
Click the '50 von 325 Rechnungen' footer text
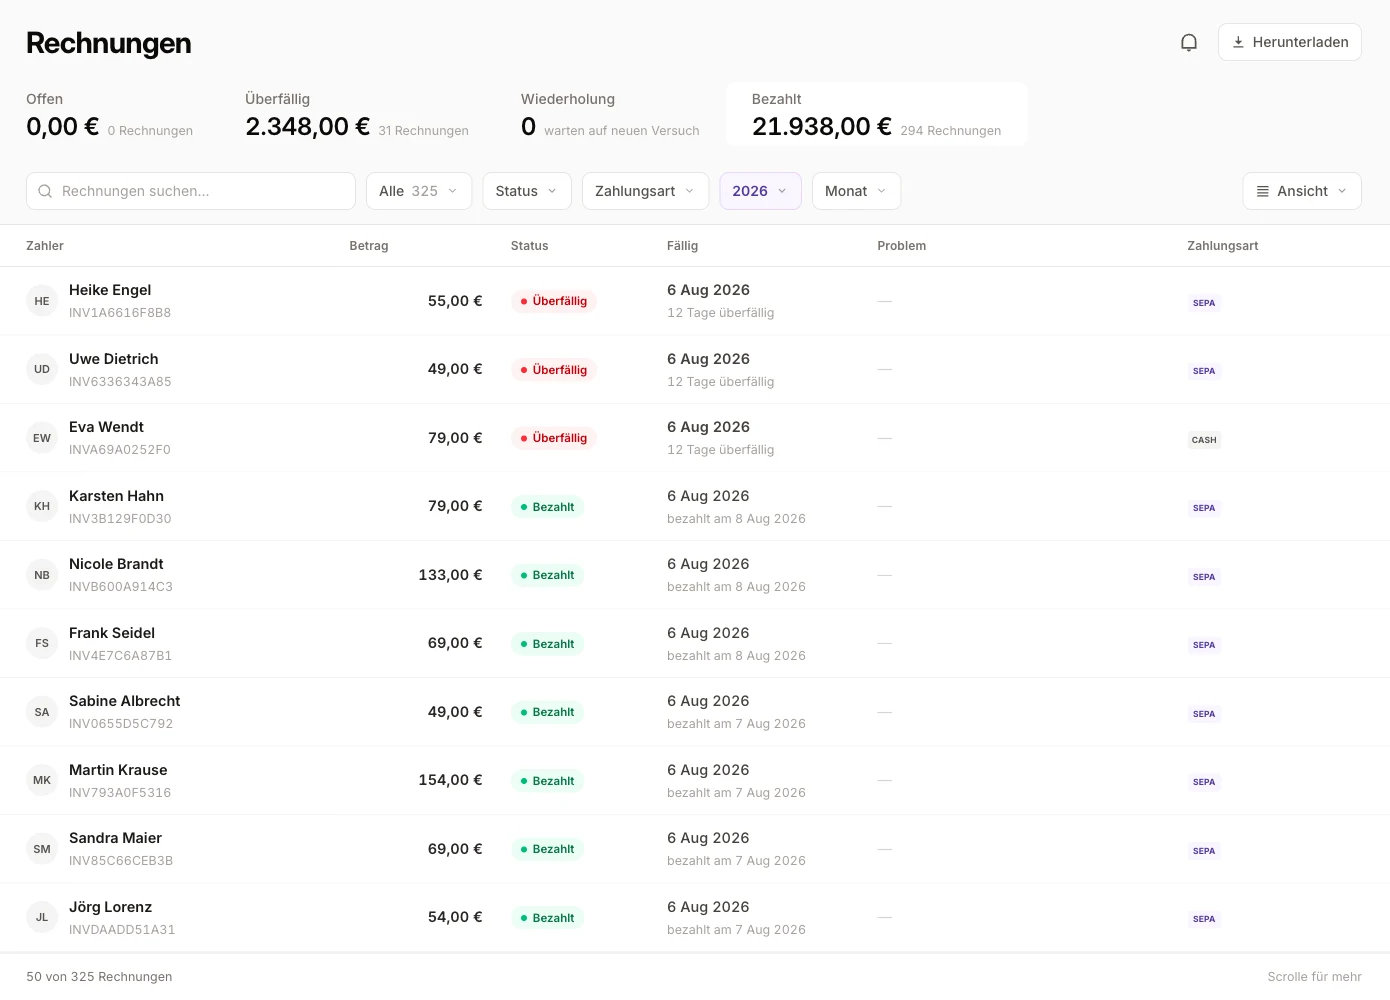click(x=99, y=977)
